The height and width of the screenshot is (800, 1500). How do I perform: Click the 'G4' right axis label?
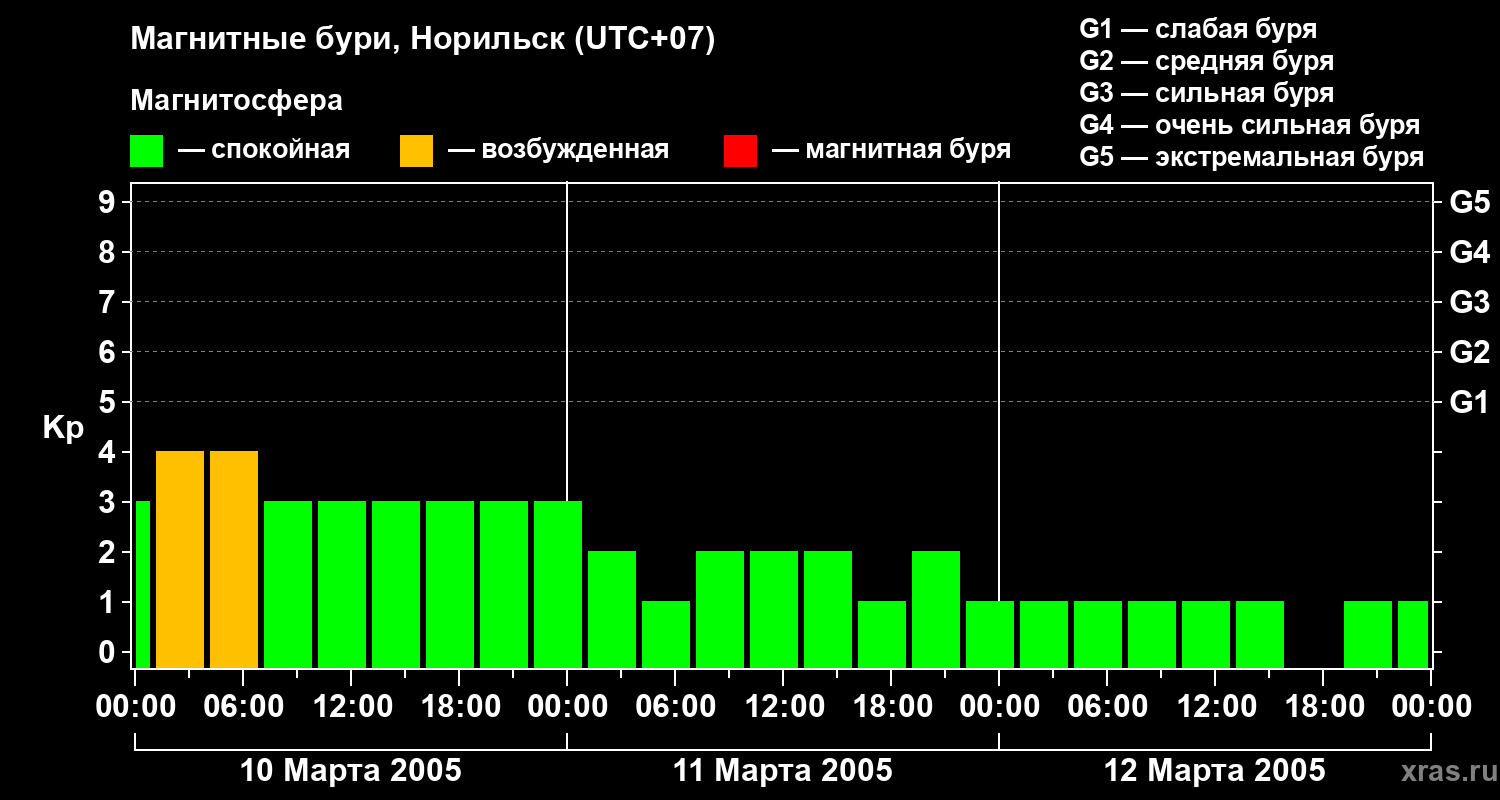click(x=1469, y=252)
